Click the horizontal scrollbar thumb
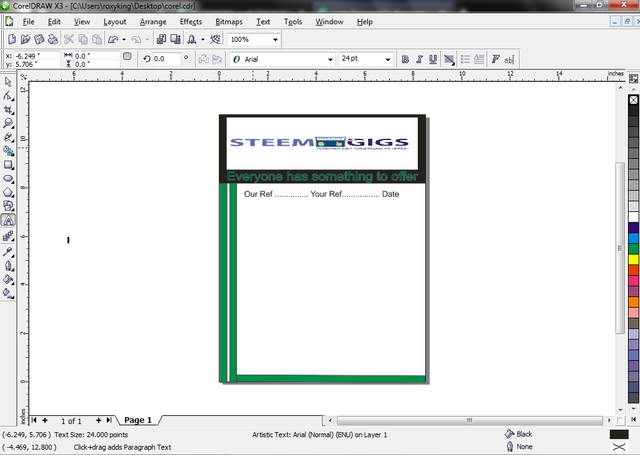640x455 pixels. pos(469,420)
